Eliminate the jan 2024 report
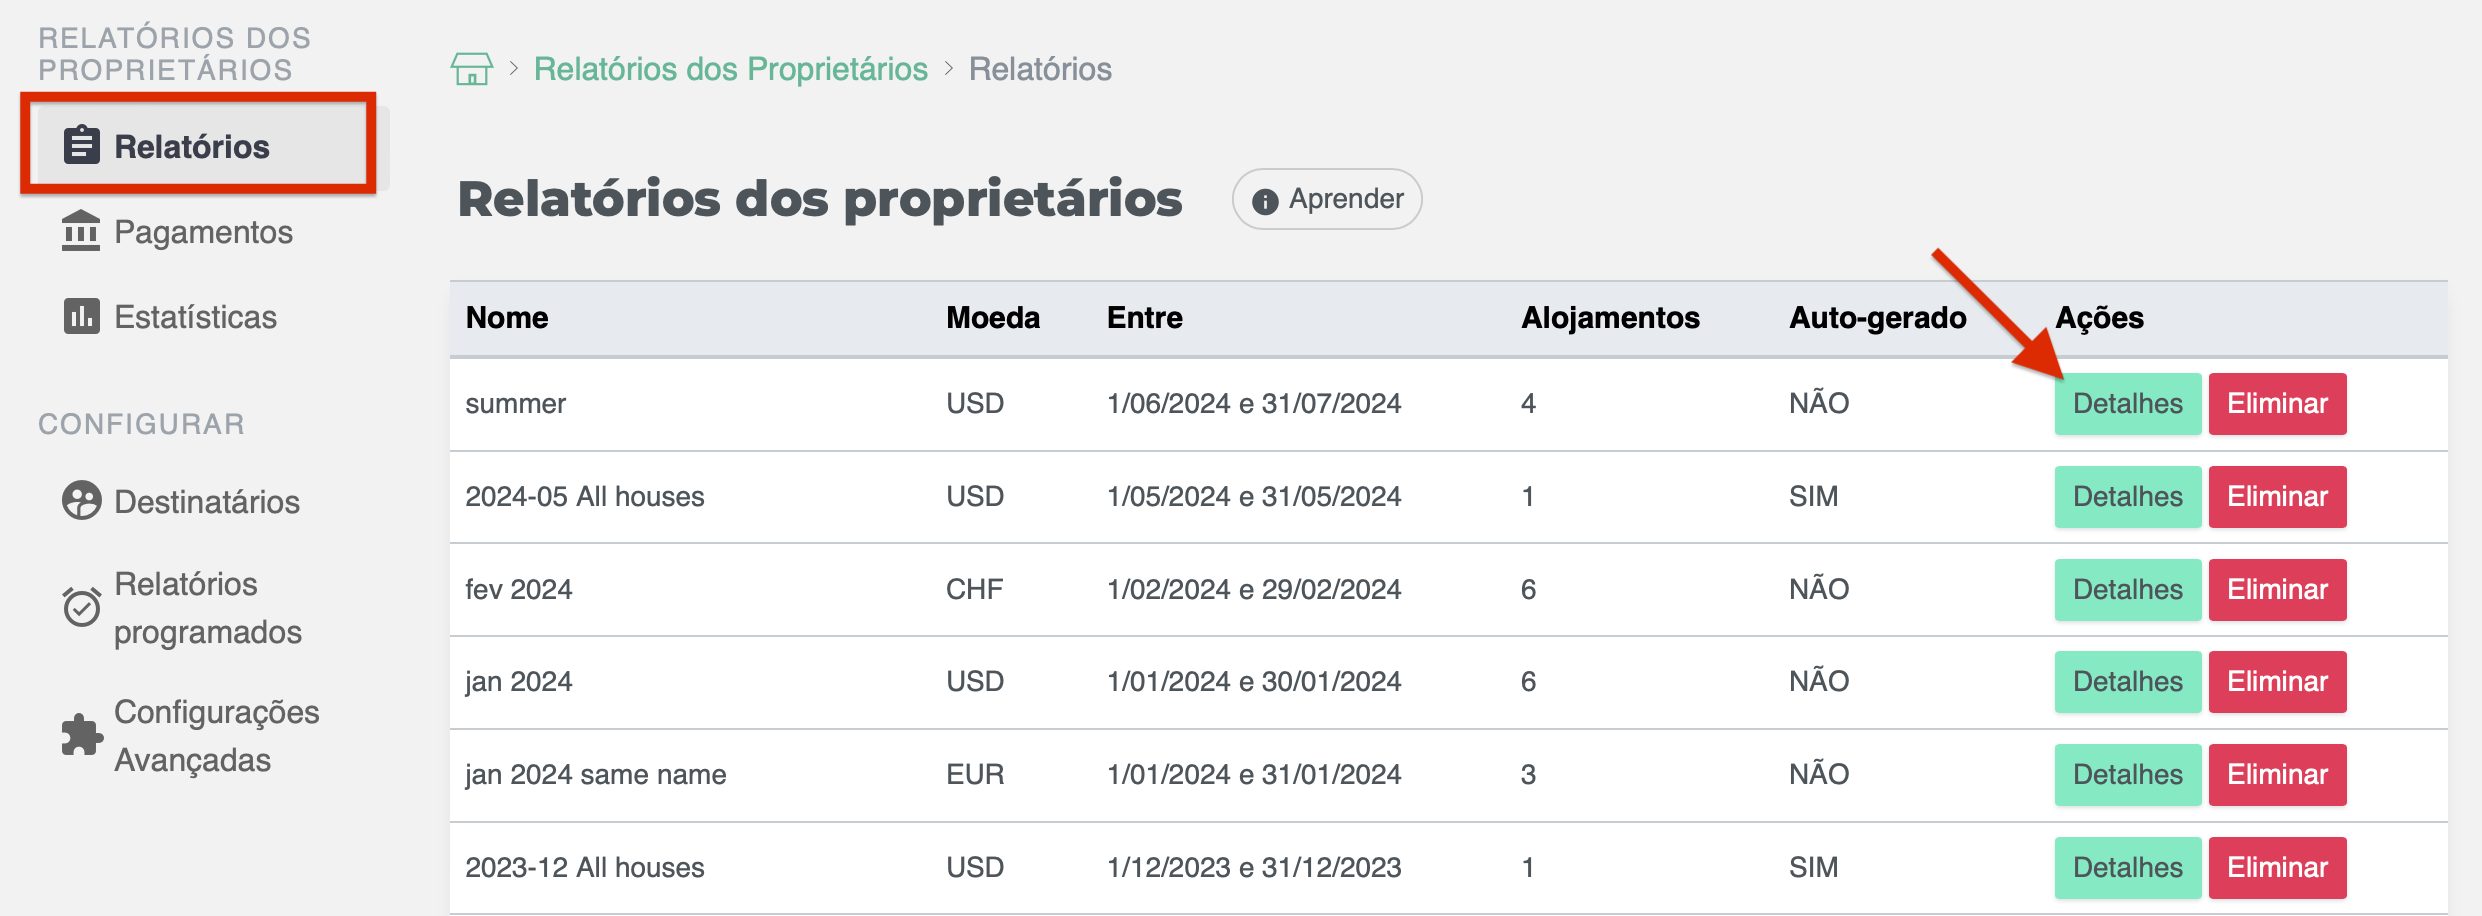Image resolution: width=2482 pixels, height=916 pixels. [x=2278, y=681]
